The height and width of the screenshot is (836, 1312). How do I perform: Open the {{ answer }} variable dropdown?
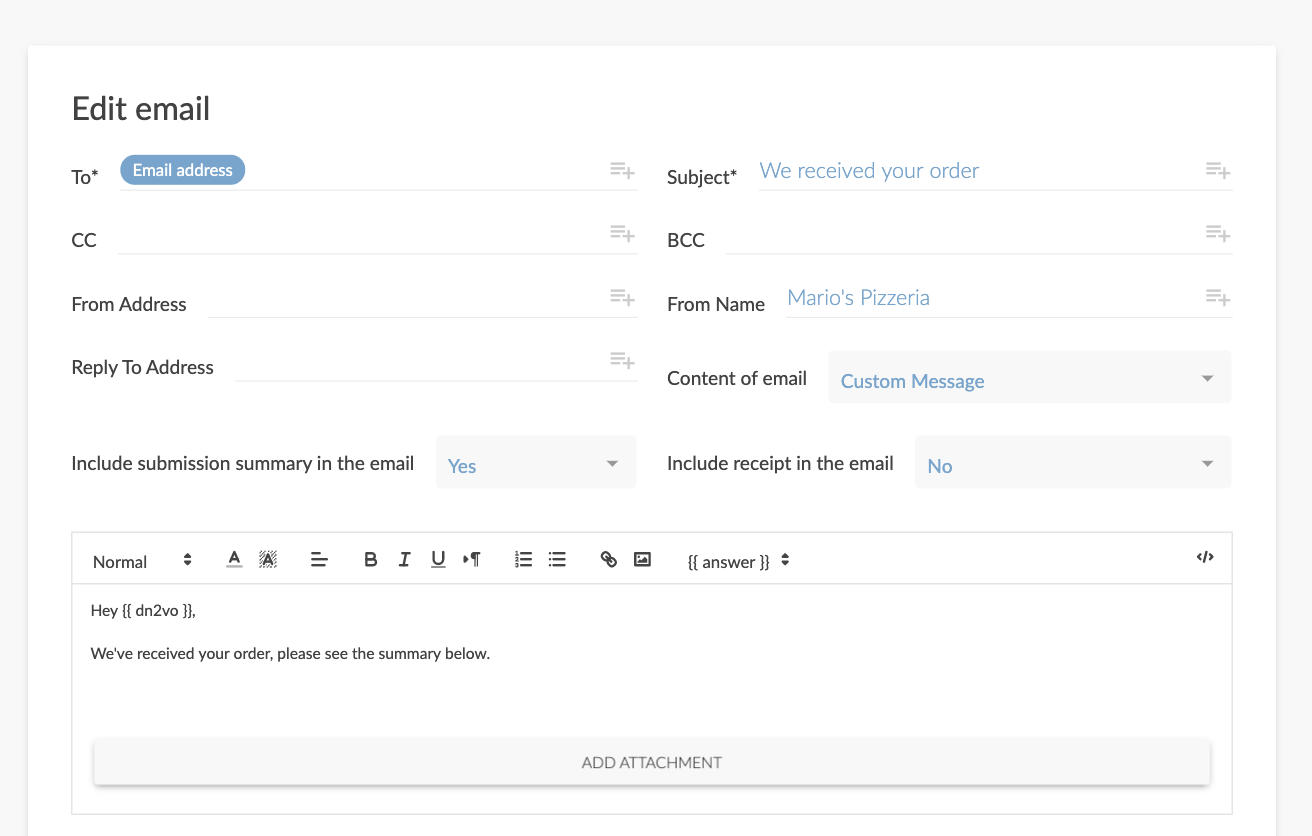pos(739,561)
